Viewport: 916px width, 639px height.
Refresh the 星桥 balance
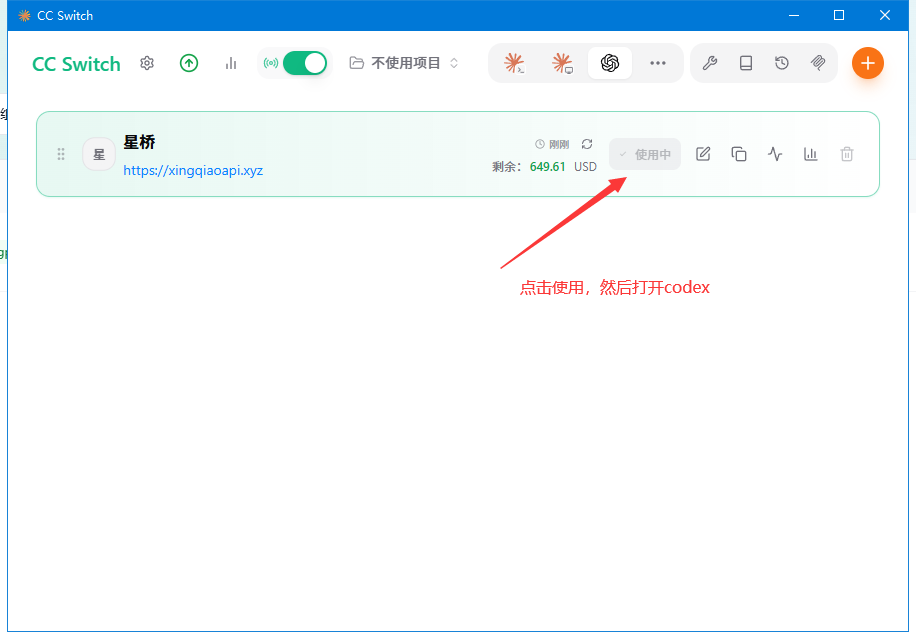point(587,144)
